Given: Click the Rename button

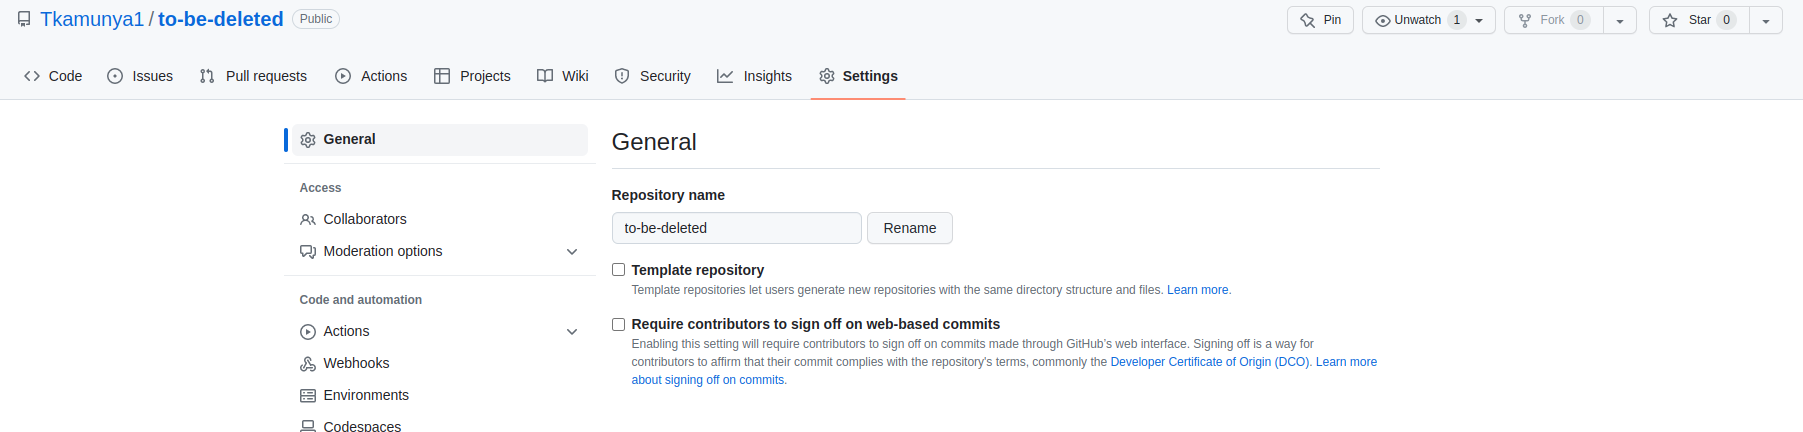Looking at the screenshot, I should pyautogui.click(x=910, y=228).
